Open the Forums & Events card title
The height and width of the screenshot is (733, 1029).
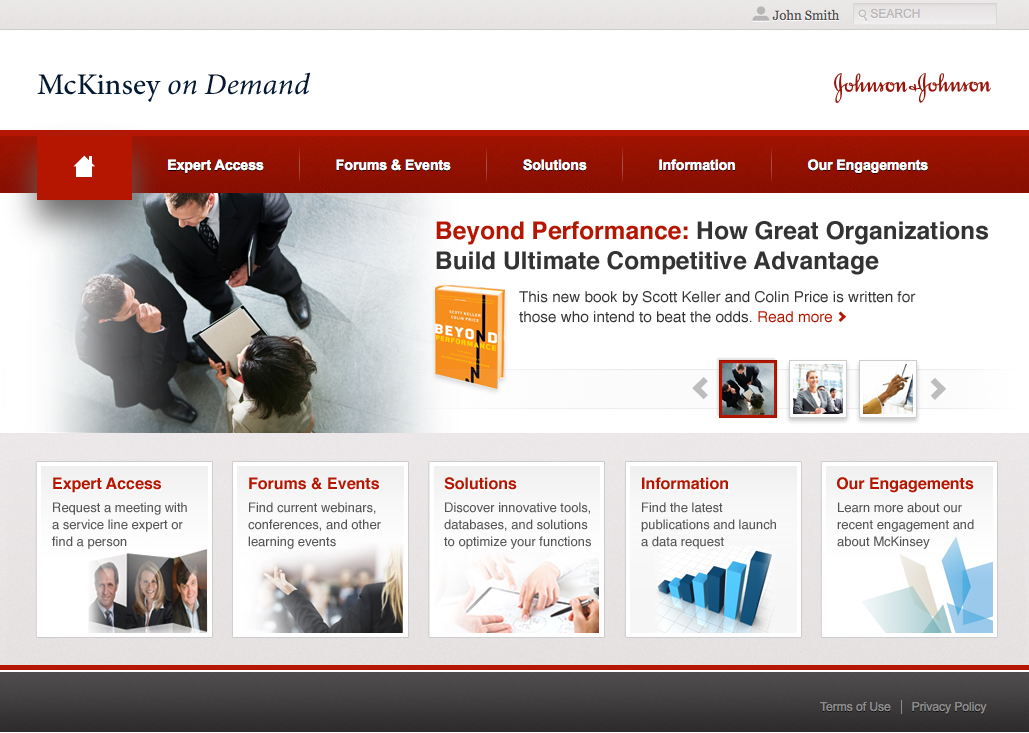click(x=313, y=484)
